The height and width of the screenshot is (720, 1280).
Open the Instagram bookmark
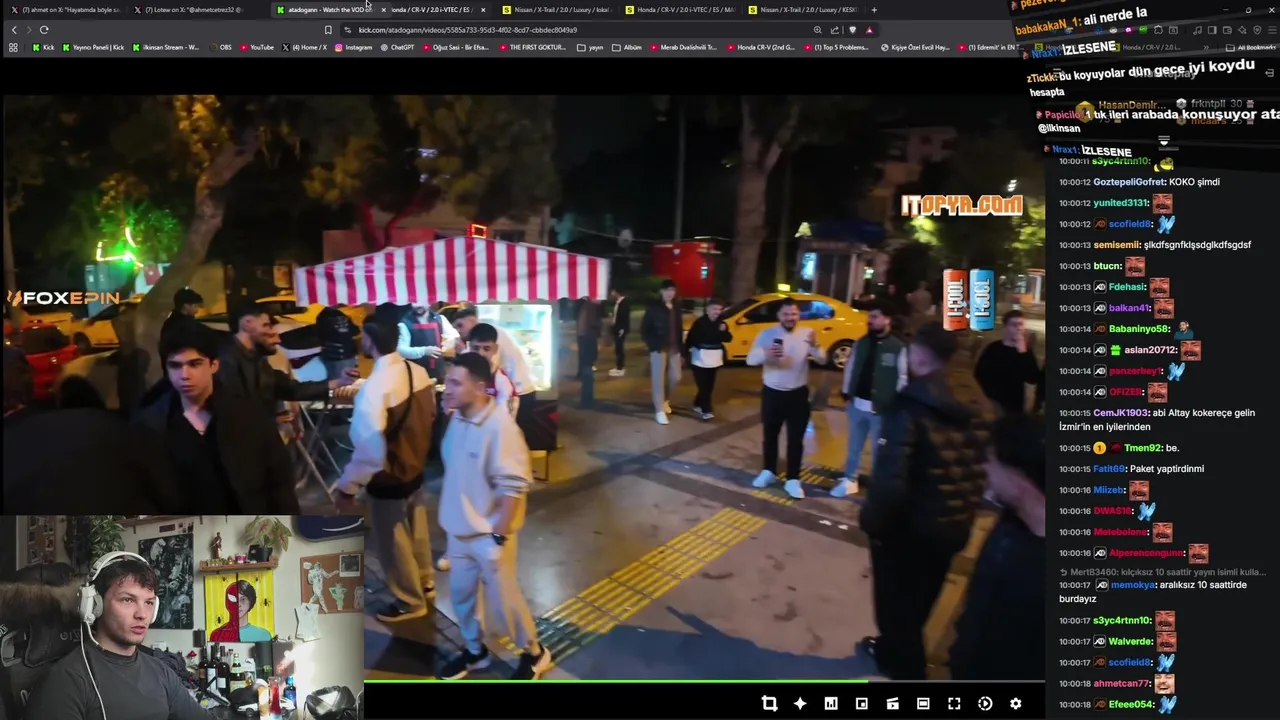[x=354, y=47]
